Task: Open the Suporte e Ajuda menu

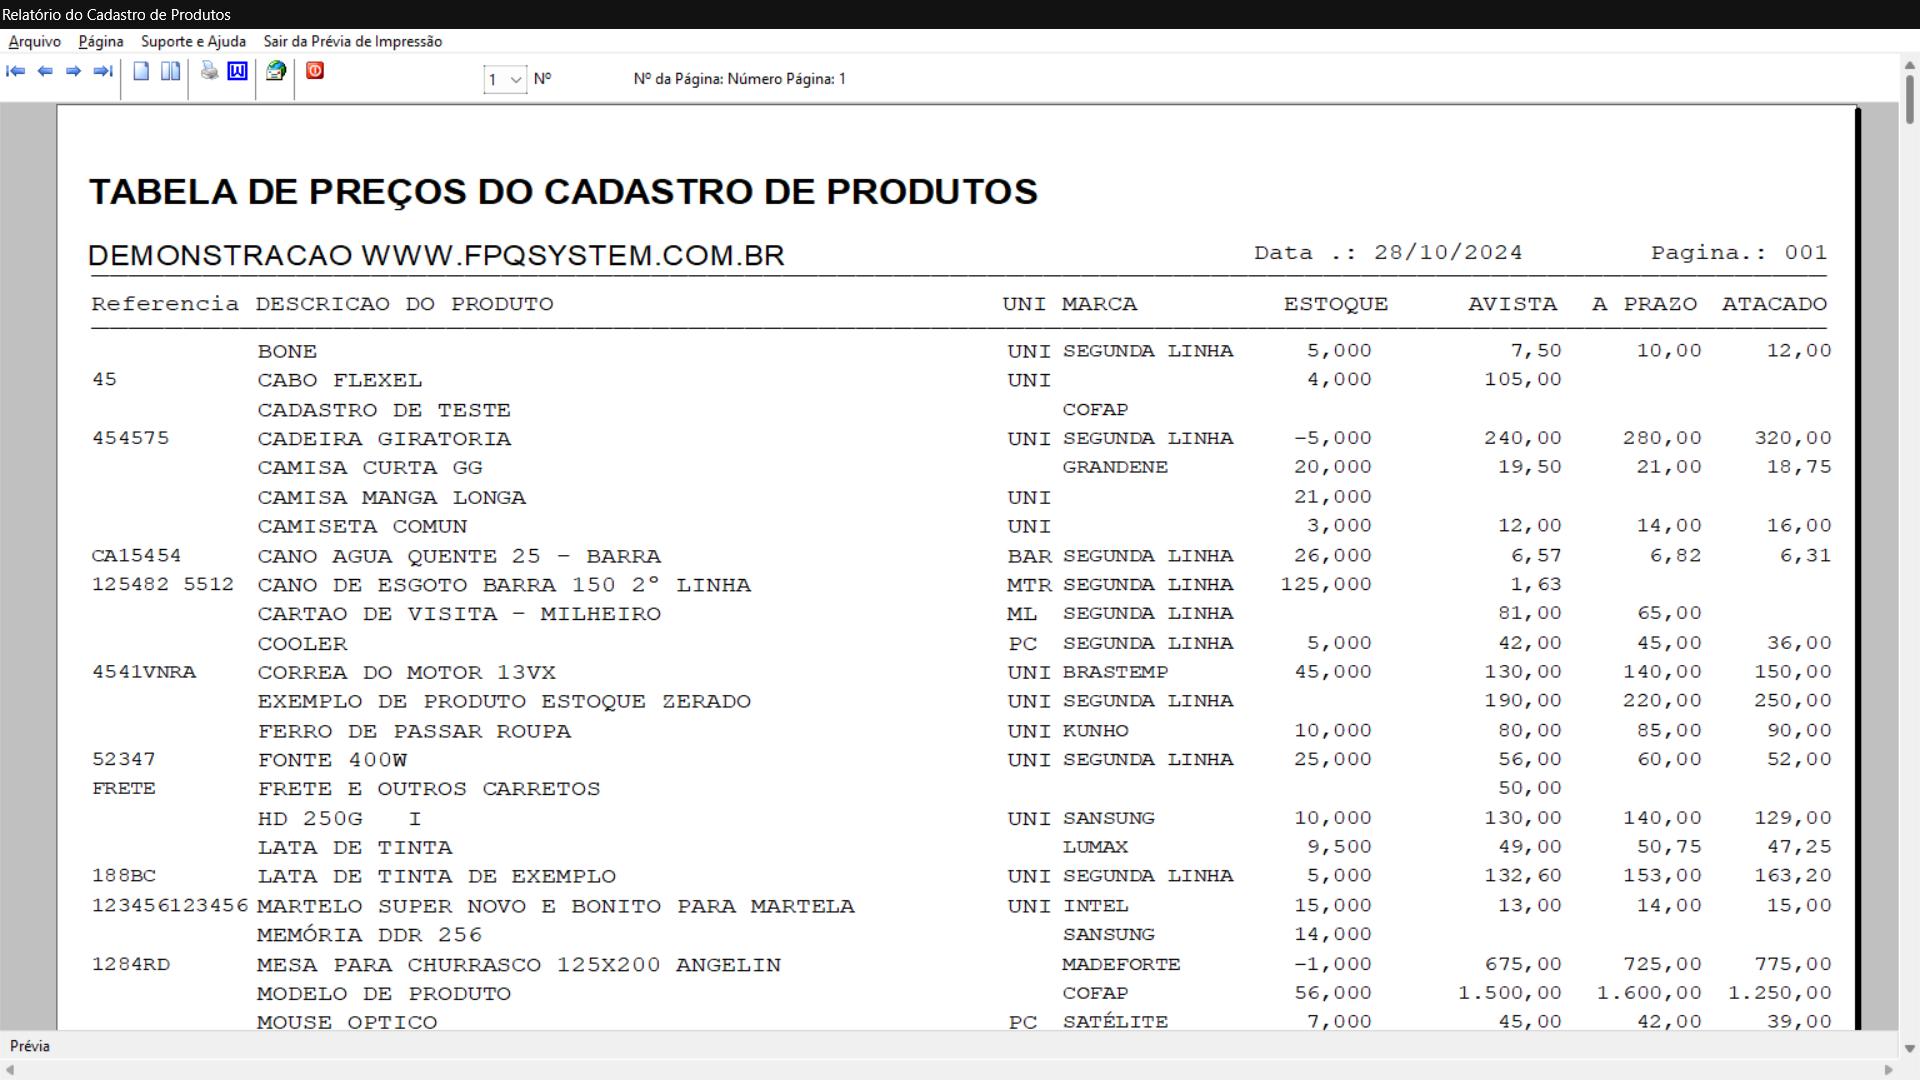Action: point(193,41)
